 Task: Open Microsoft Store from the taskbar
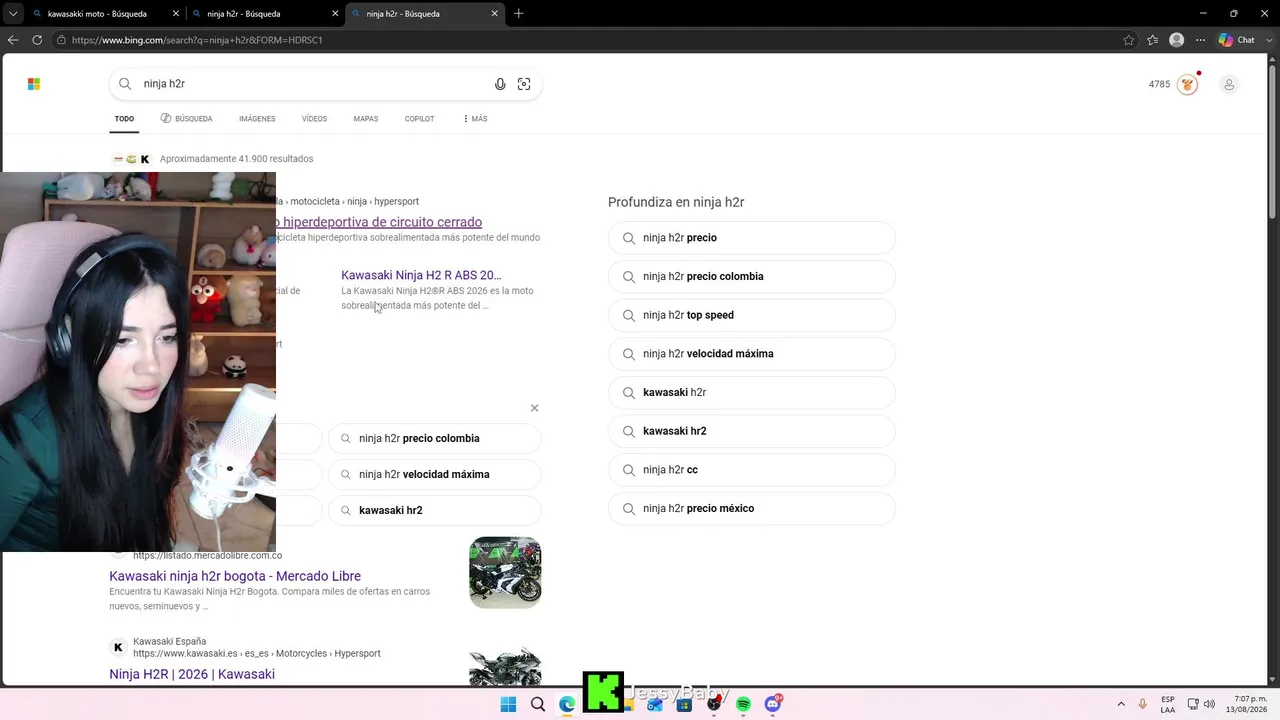coord(684,704)
